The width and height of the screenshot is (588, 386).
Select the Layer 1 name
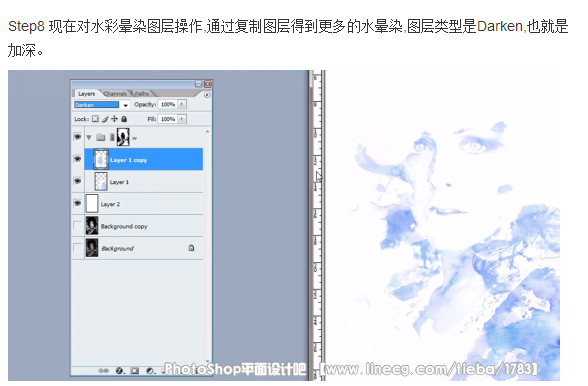pyautogui.click(x=119, y=182)
